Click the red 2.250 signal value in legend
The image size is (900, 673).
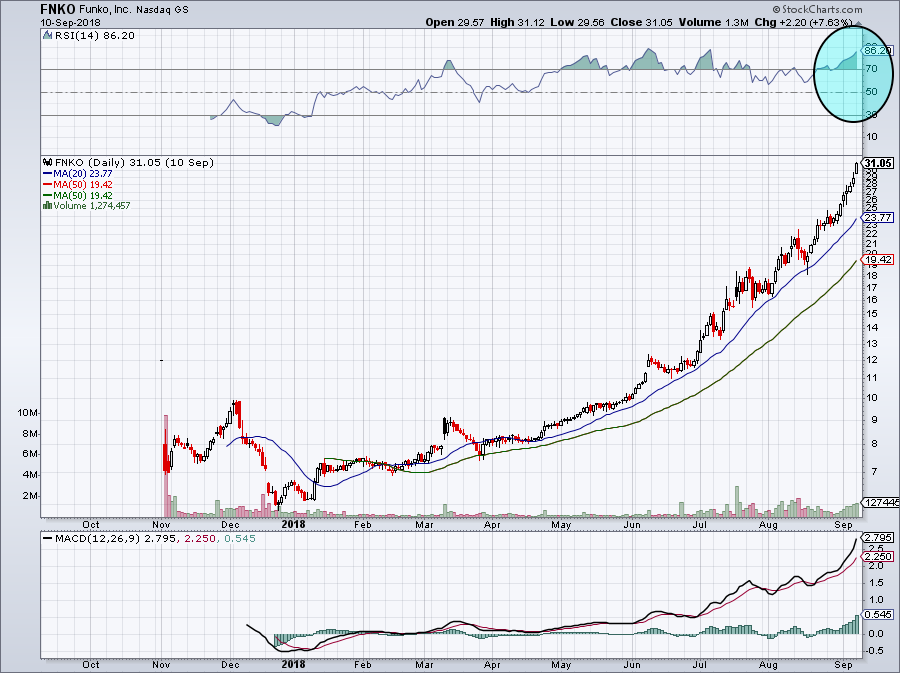coord(200,539)
